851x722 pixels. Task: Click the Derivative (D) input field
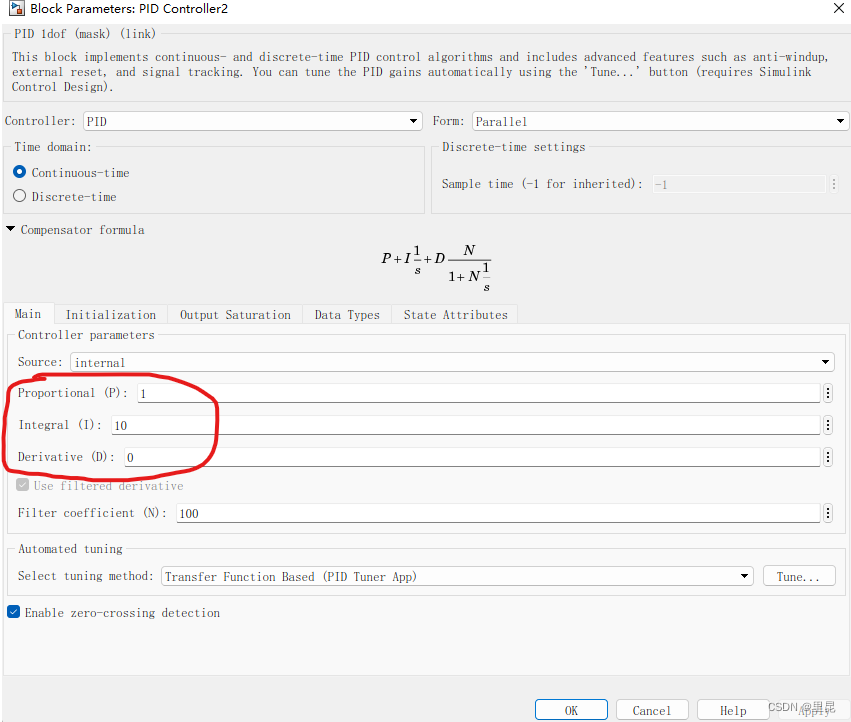click(472, 457)
